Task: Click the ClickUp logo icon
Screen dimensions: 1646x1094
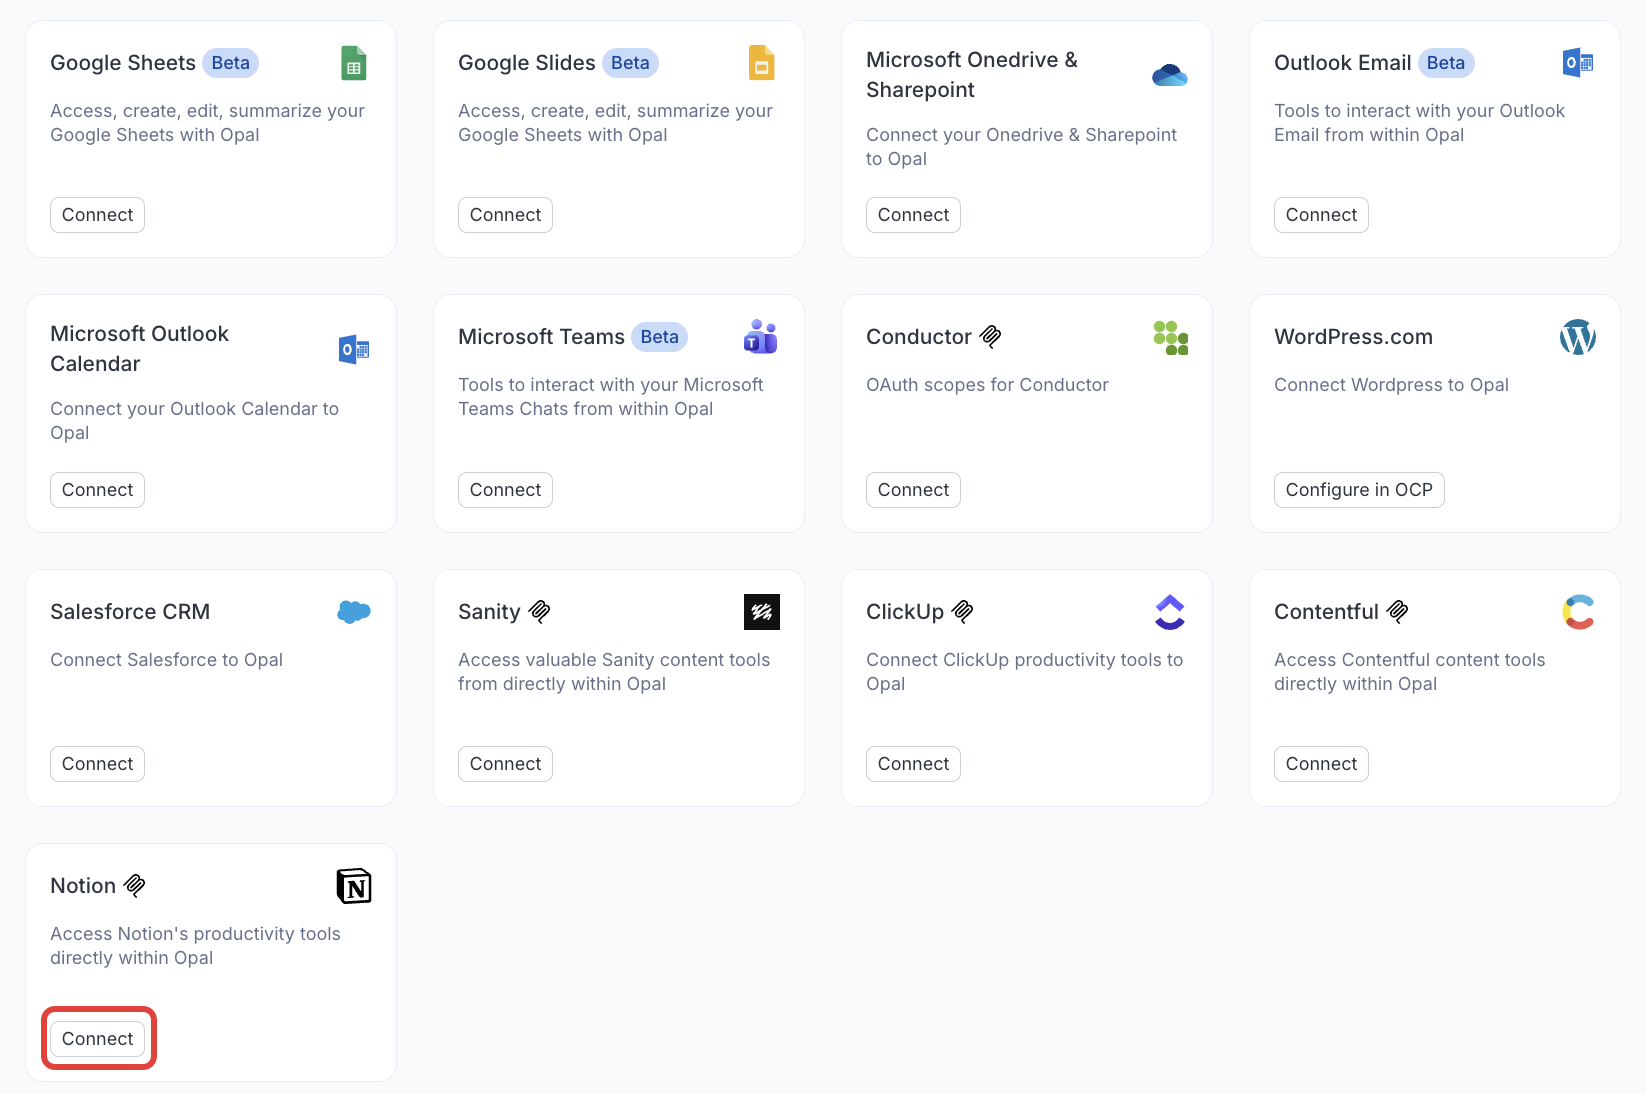Action: (1170, 612)
